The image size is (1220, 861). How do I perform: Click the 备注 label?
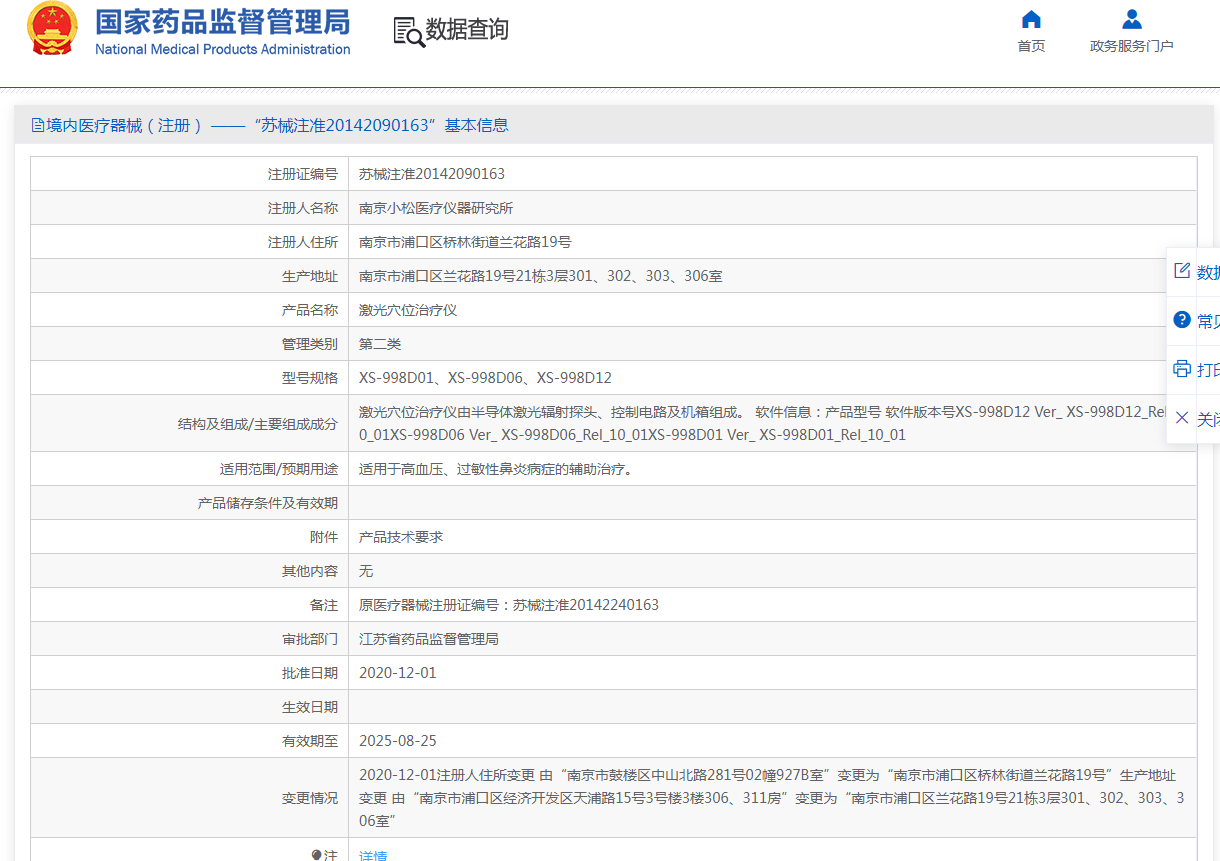point(324,605)
